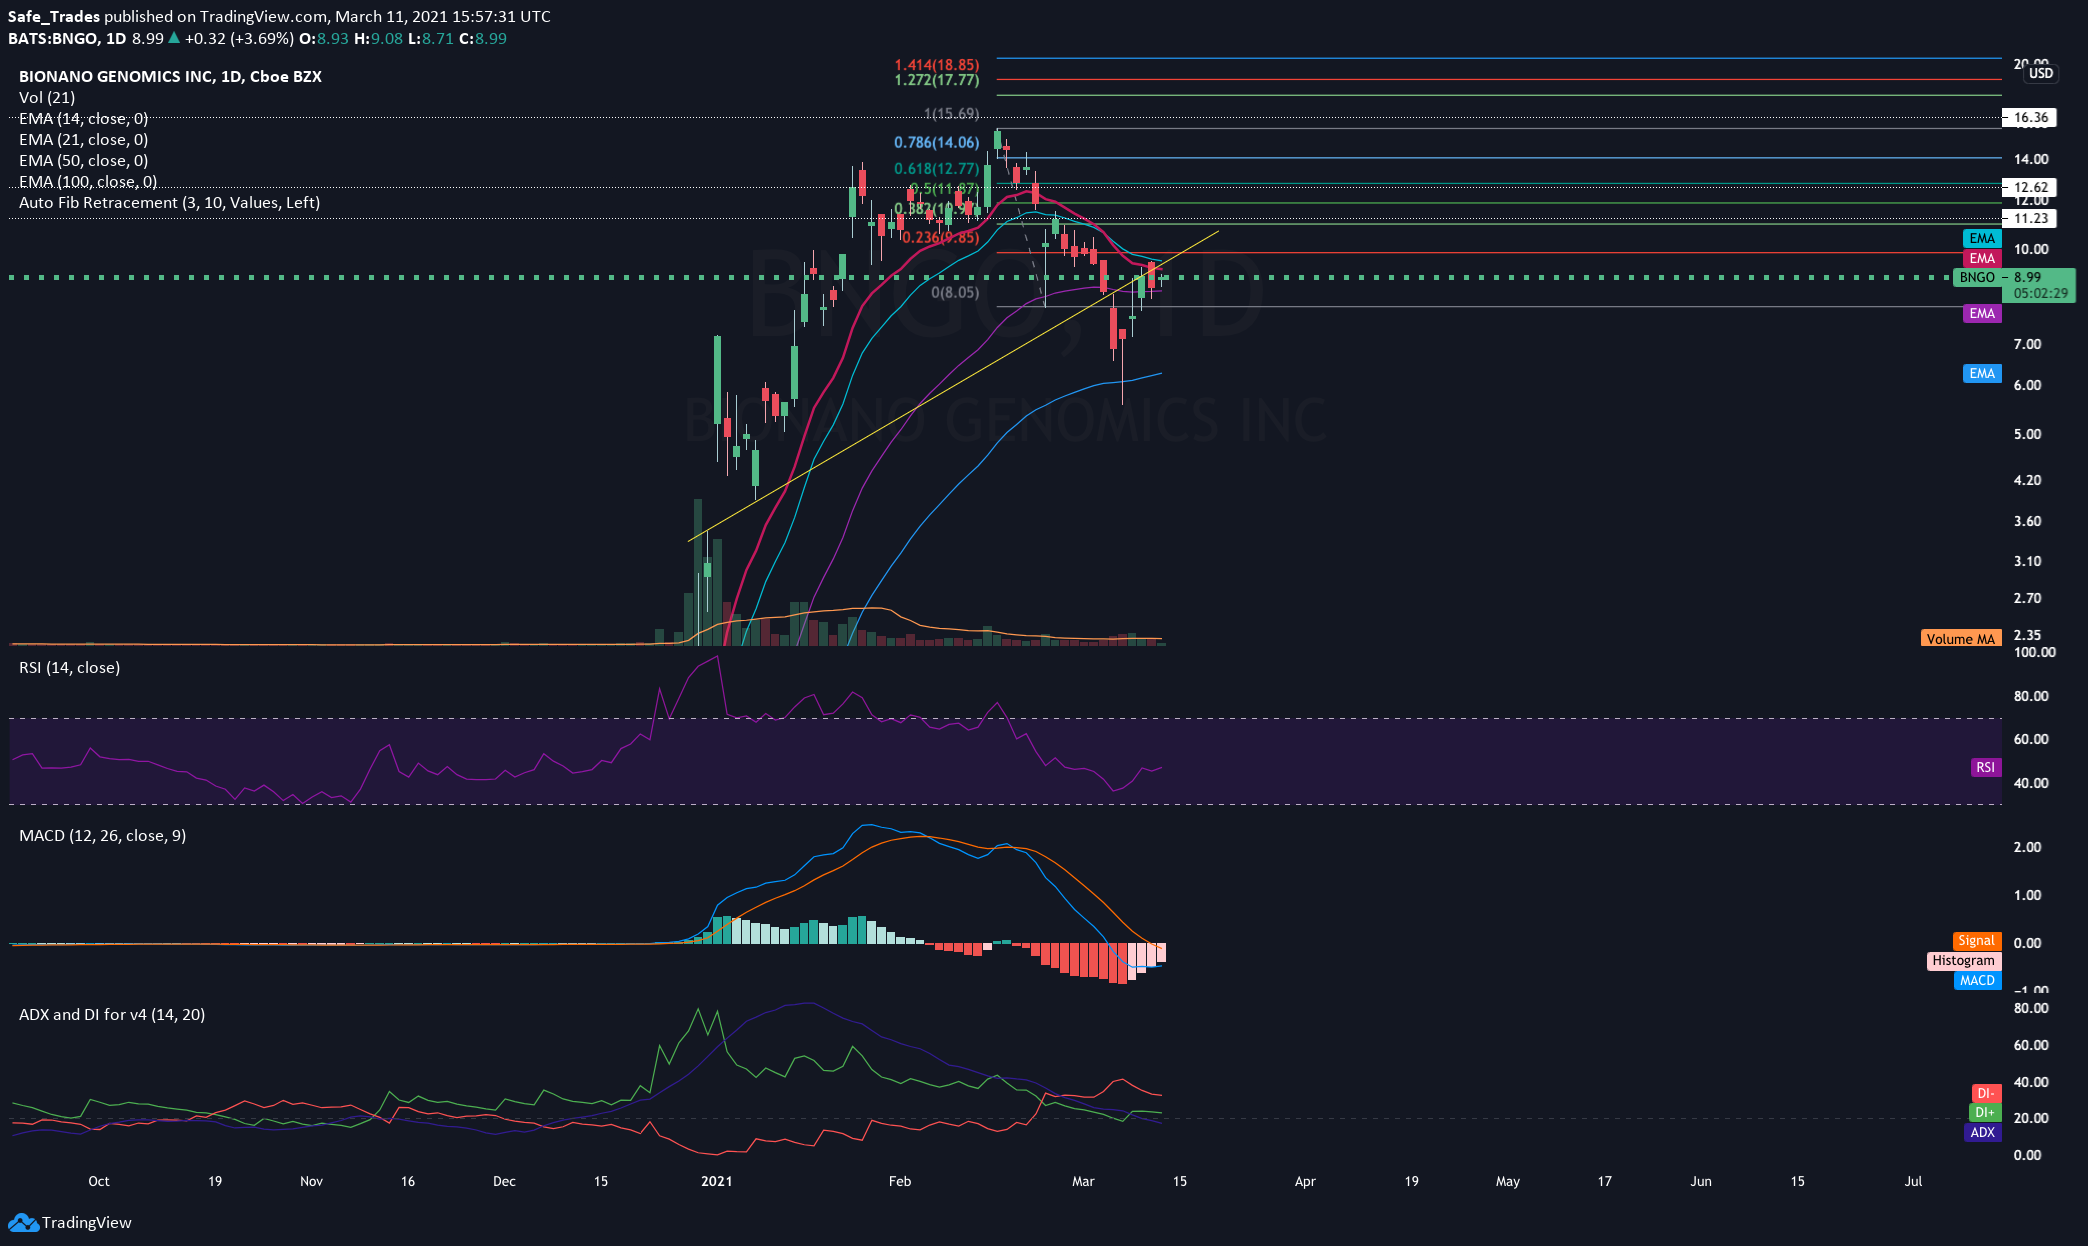Click the red EMA axis tag
Viewport: 2088px width, 1246px height.
point(1982,258)
